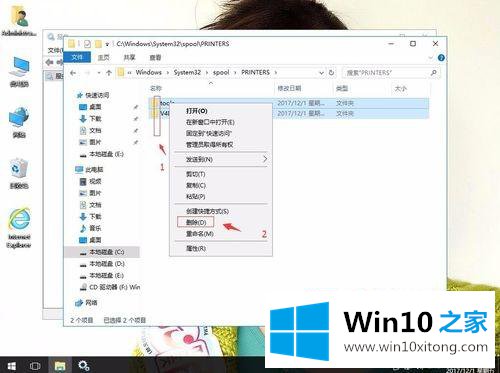Click the Back arrow in Explorer navigation bar
The height and width of the screenshot is (373, 500).
pos(73,73)
